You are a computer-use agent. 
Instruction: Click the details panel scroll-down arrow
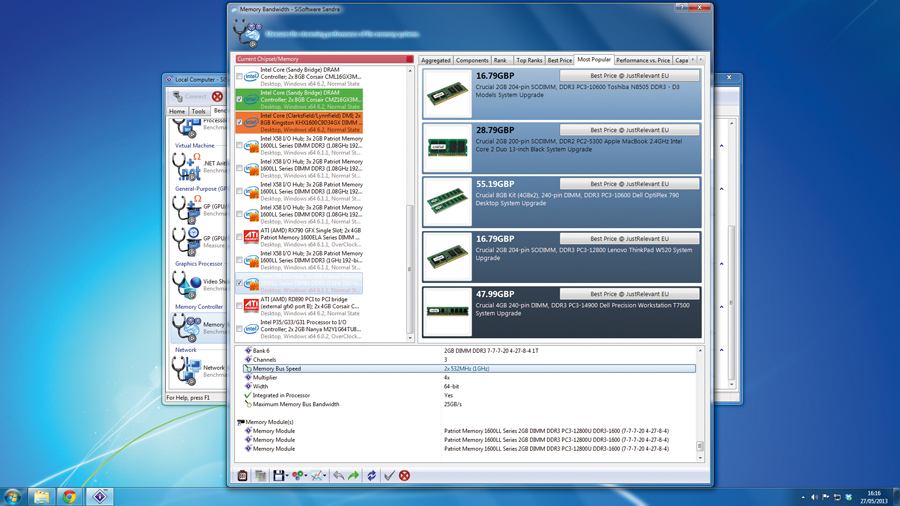[700, 458]
